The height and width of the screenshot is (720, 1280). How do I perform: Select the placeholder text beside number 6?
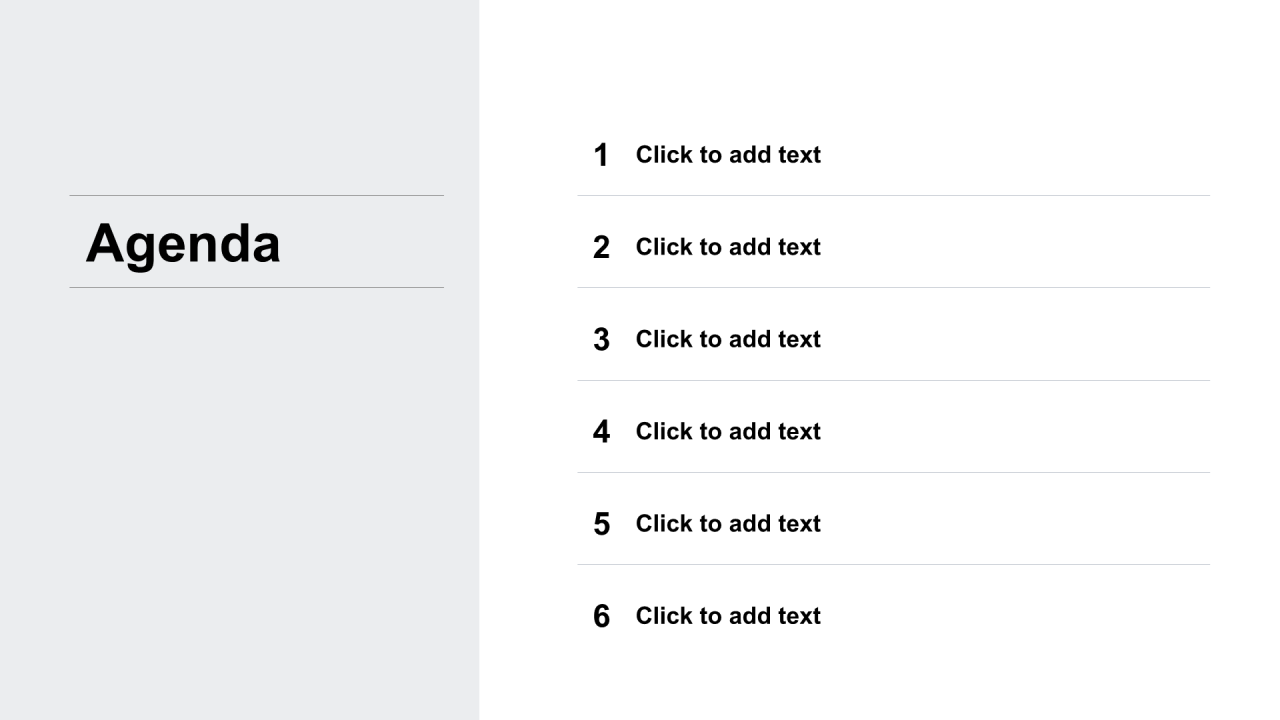(x=728, y=616)
